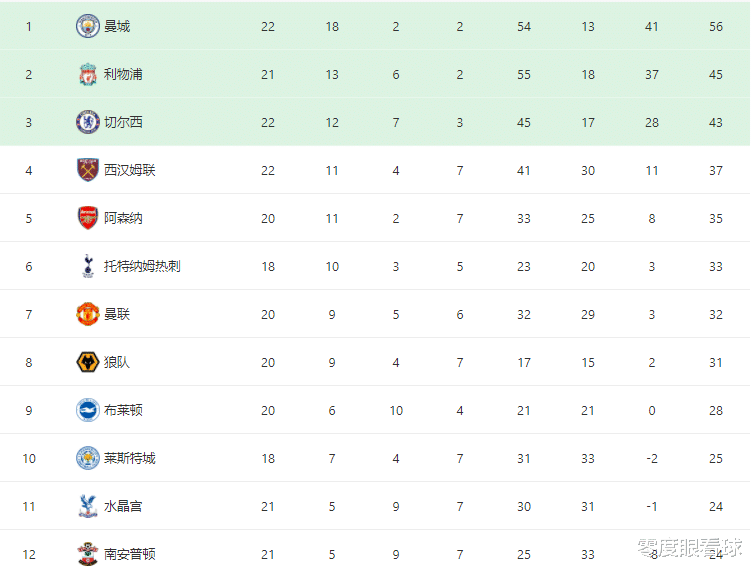752x572 pixels.
Task: Click the Wolves club crest
Action: 88,362
